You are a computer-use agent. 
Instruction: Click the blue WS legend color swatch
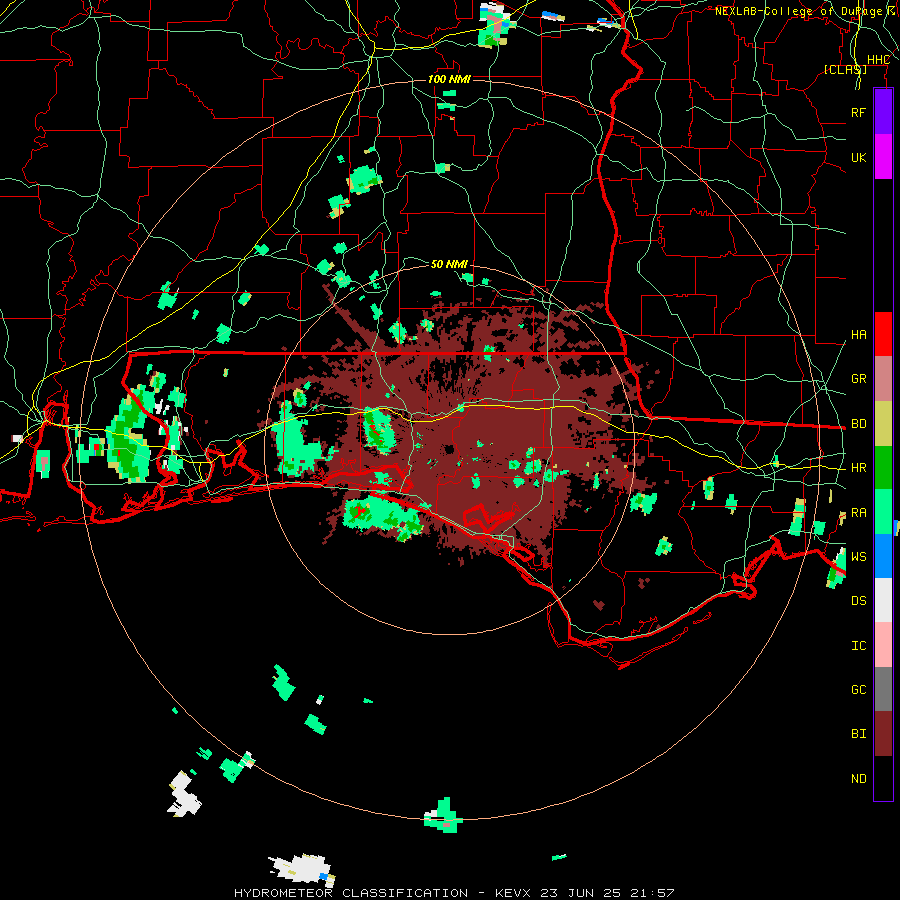point(883,556)
